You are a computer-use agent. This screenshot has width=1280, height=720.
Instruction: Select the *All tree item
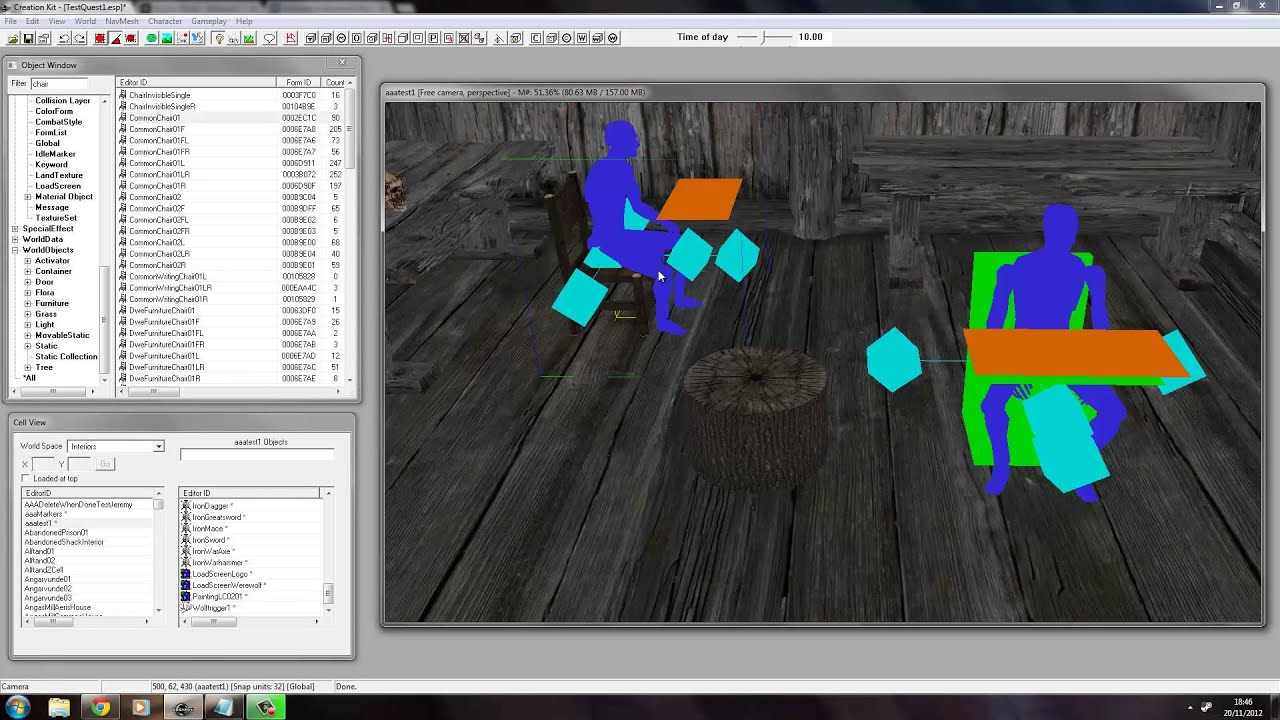(30, 378)
